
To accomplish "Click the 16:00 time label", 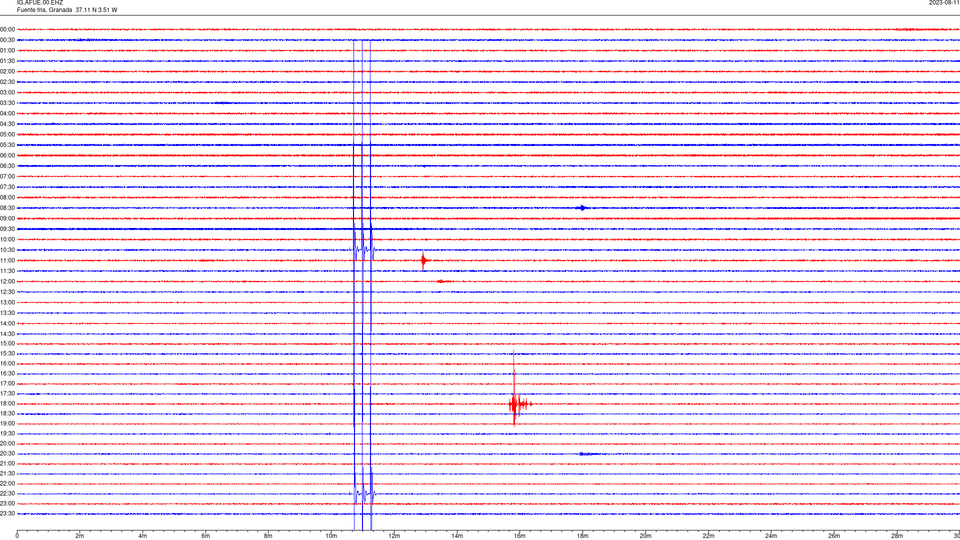I will coord(7,364).
